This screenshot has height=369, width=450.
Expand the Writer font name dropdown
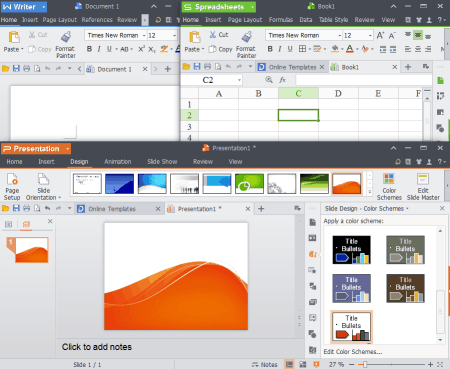pyautogui.click(x=144, y=35)
